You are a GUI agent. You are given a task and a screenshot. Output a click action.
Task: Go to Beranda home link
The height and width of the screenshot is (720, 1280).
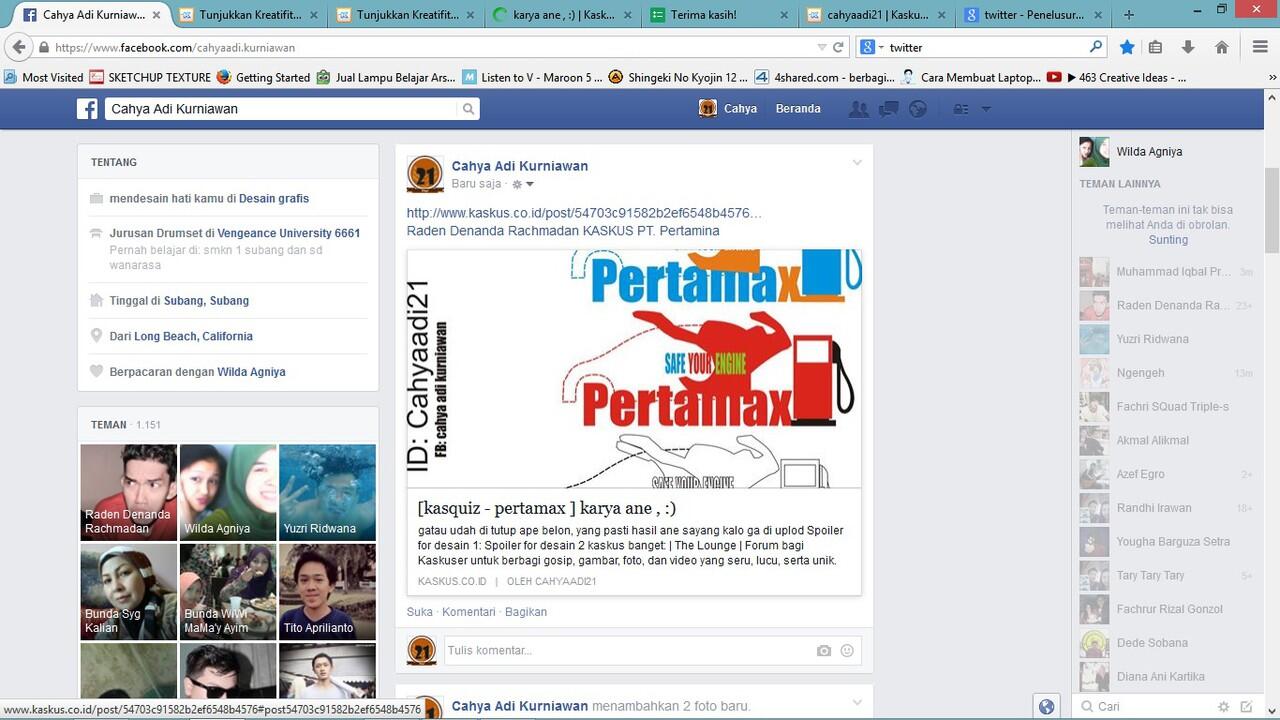(798, 109)
